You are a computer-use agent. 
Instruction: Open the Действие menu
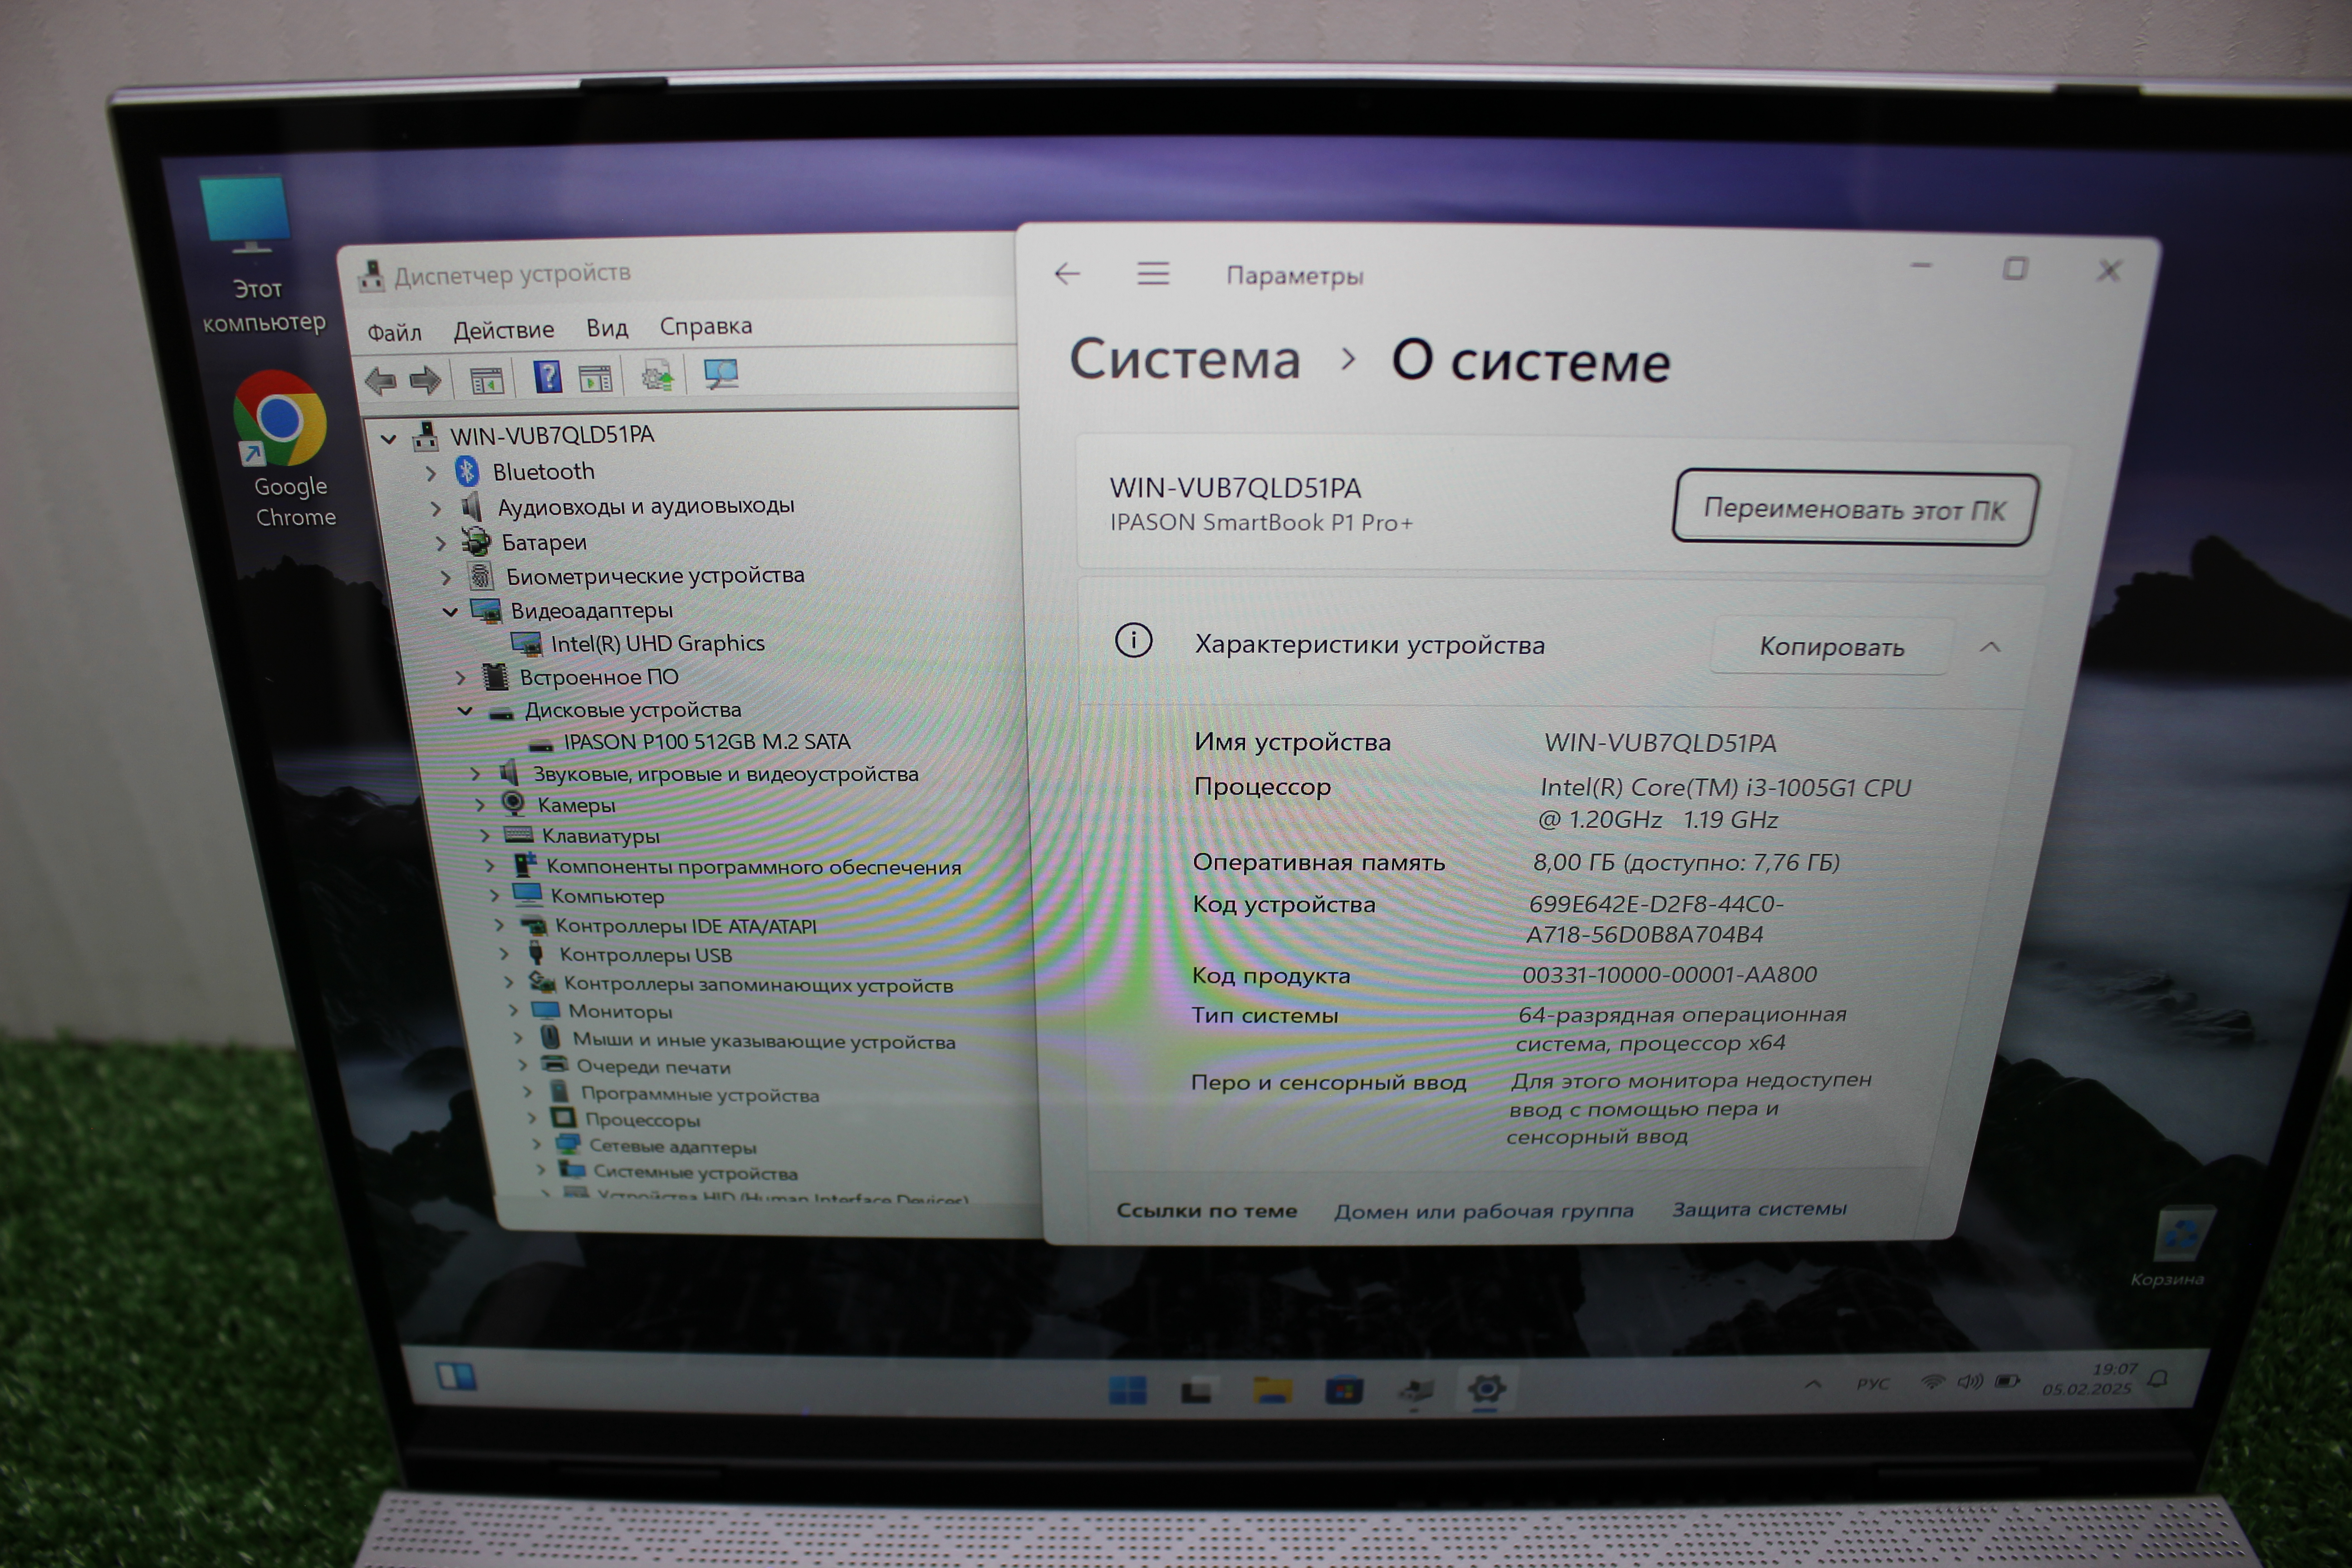pos(503,330)
